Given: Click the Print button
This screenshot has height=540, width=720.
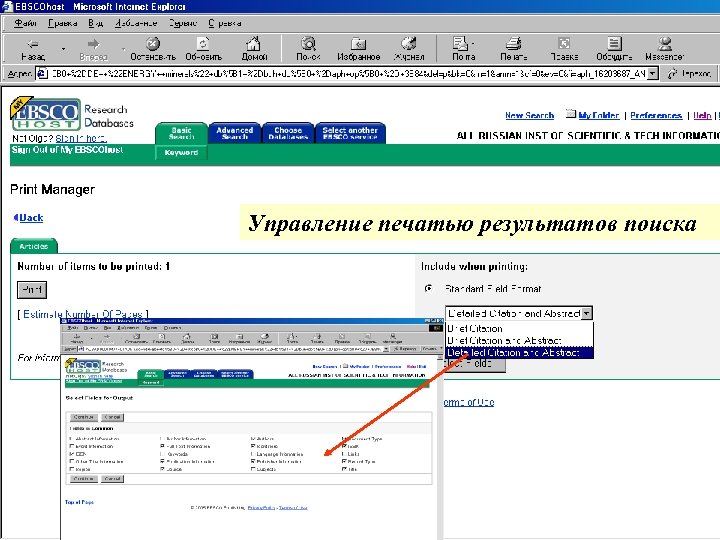Looking at the screenshot, I should click(x=32, y=290).
